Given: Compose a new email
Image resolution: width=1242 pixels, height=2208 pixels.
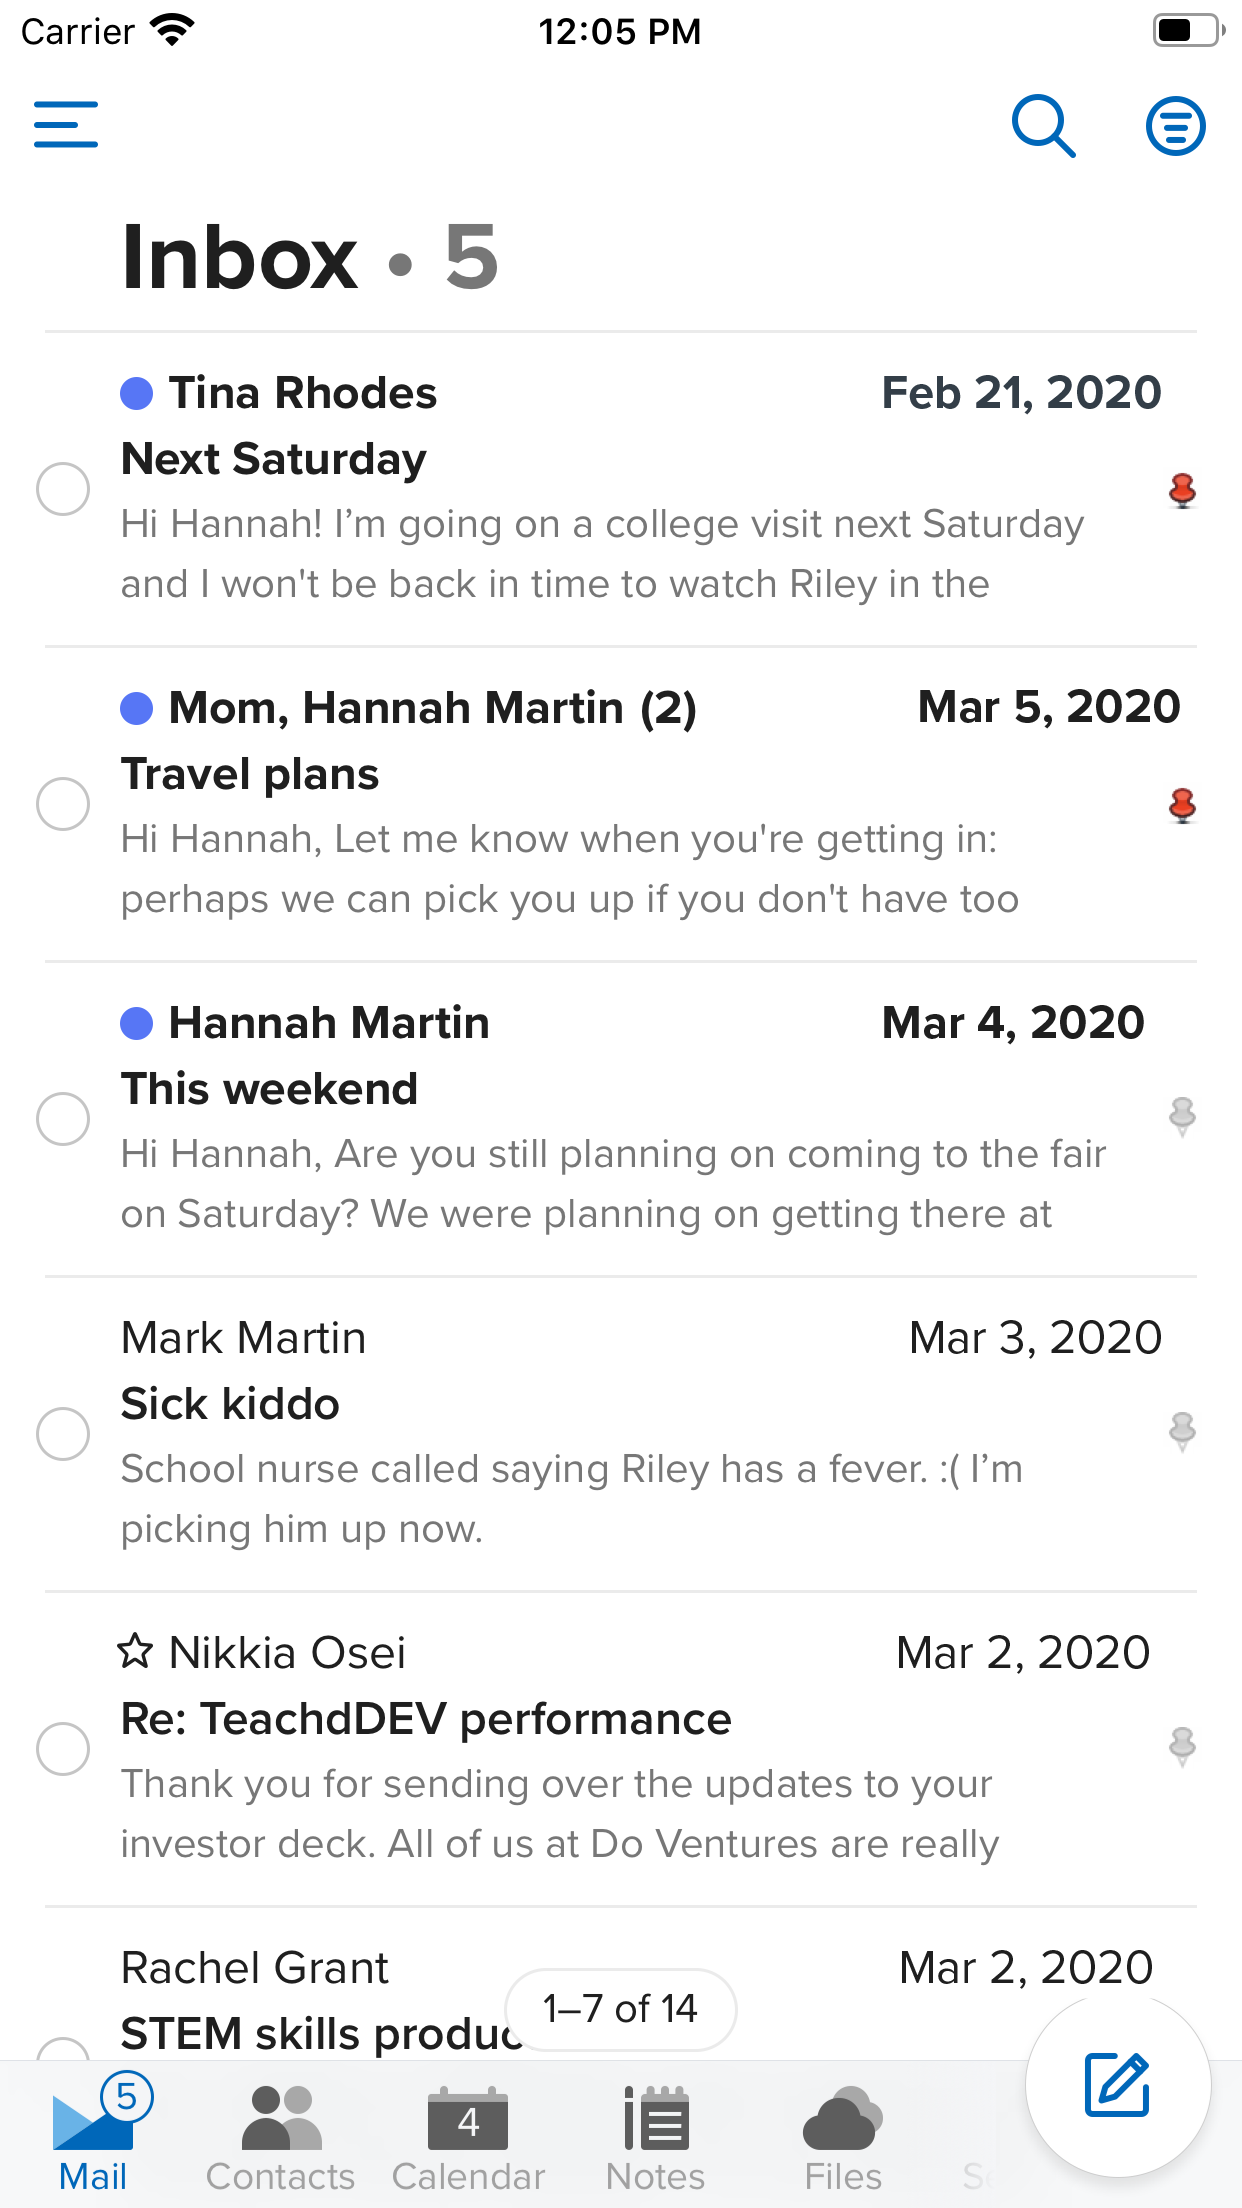Looking at the screenshot, I should pos(1117,2085).
